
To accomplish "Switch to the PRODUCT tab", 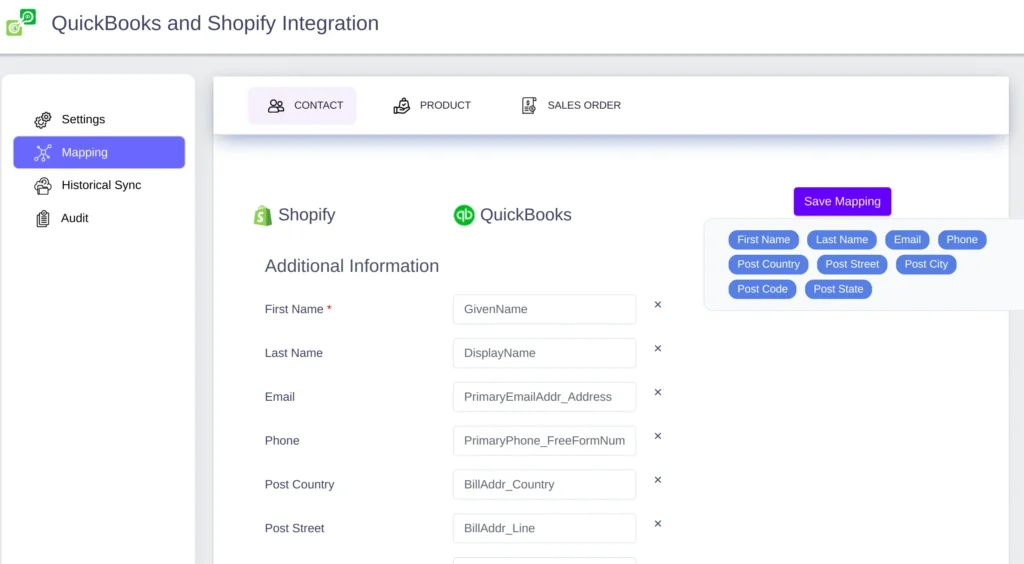I will click(x=432, y=105).
